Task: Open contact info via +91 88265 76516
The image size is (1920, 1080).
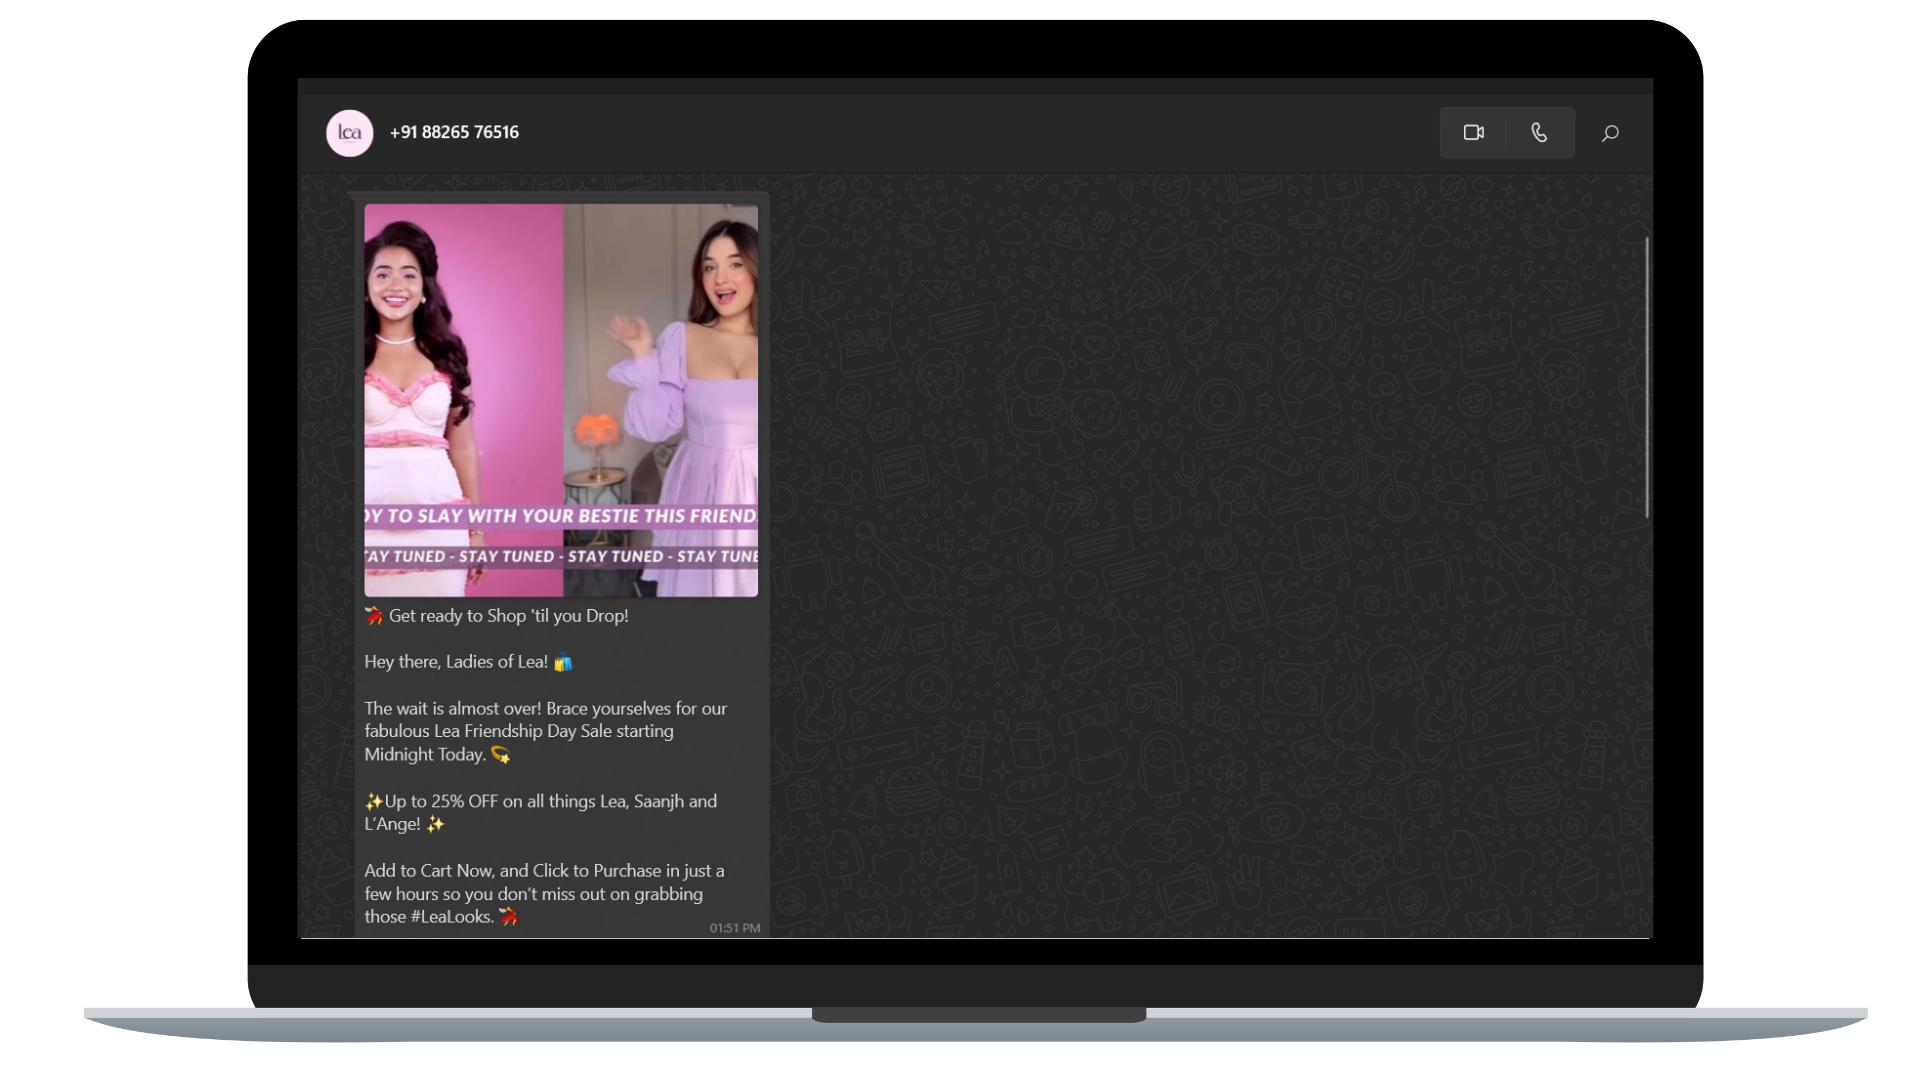Action: pos(454,132)
